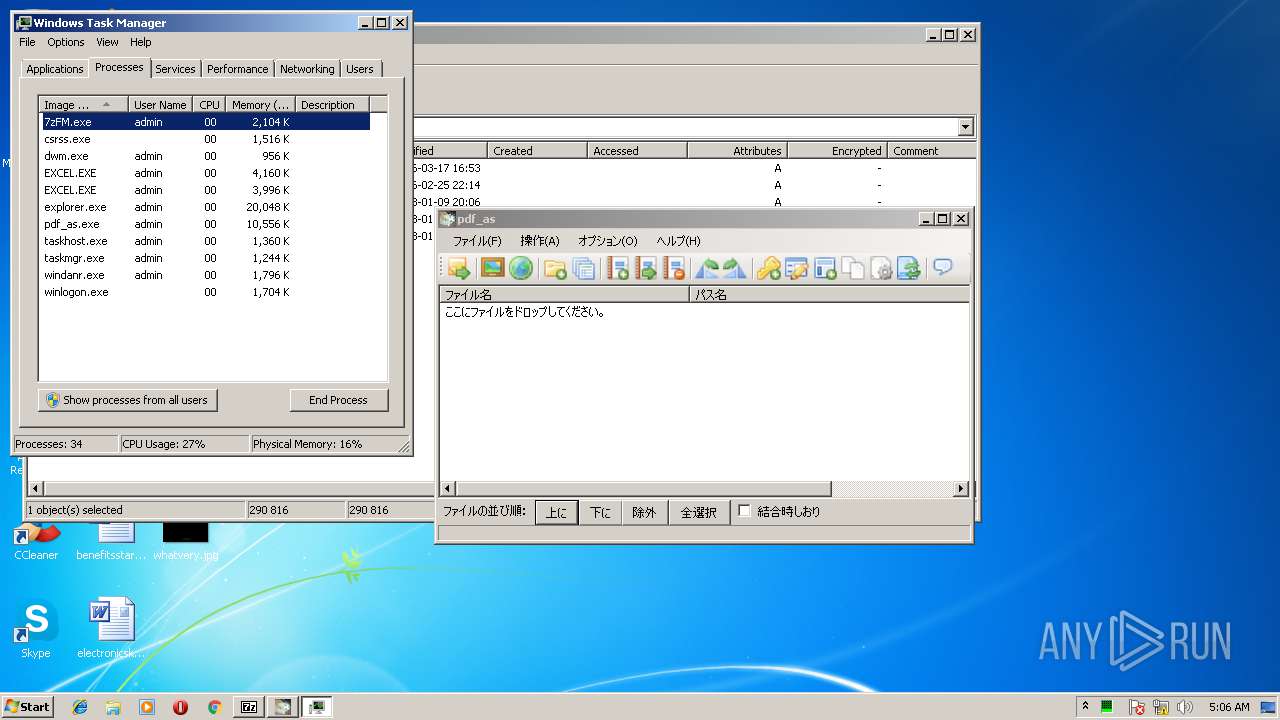
Task: Click the stacked pages icon in pdf_as toolbar
Action: tap(585, 268)
